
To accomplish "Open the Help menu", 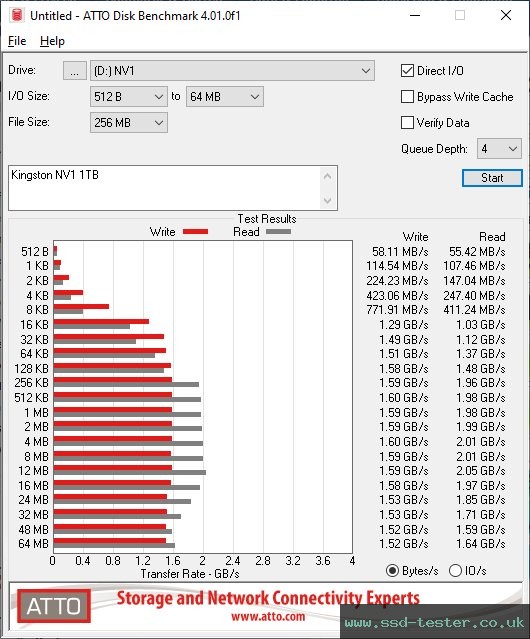I will pyautogui.click(x=52, y=41).
